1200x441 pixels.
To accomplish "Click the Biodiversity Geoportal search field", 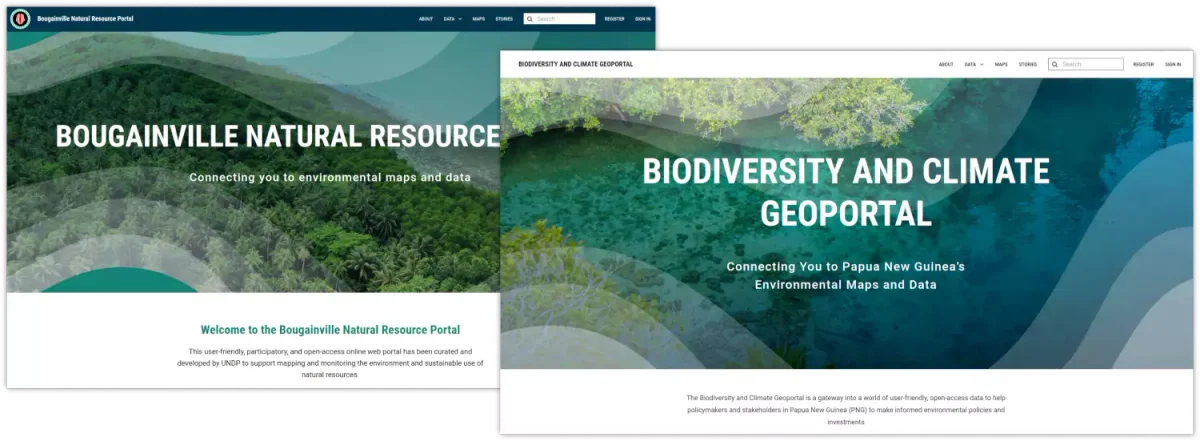I will 1086,64.
